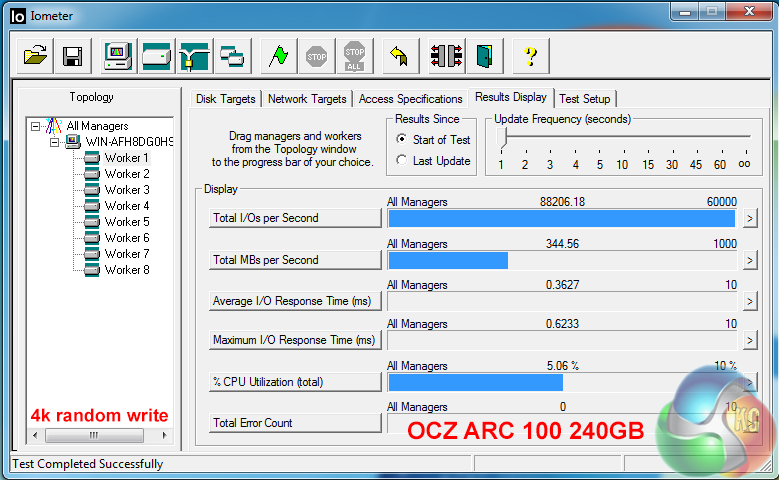Screen dimensions: 779x480
Task: Click the Total I/Os progress bar
Action: (x=562, y=219)
